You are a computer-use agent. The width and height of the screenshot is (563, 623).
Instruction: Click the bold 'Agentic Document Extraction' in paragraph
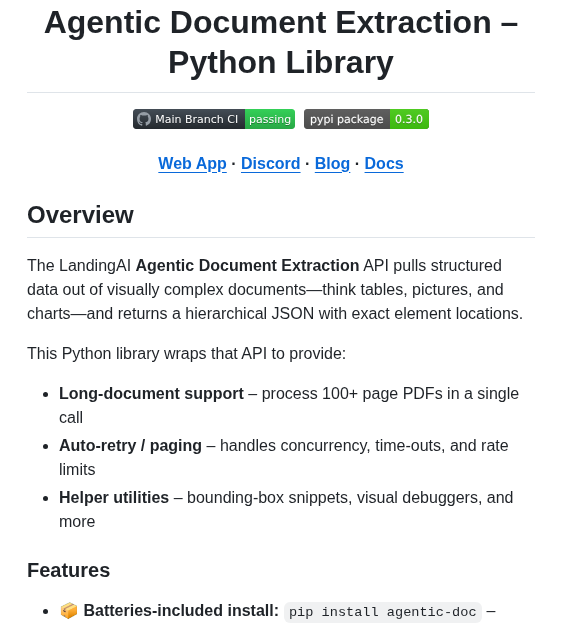pyautogui.click(x=247, y=265)
